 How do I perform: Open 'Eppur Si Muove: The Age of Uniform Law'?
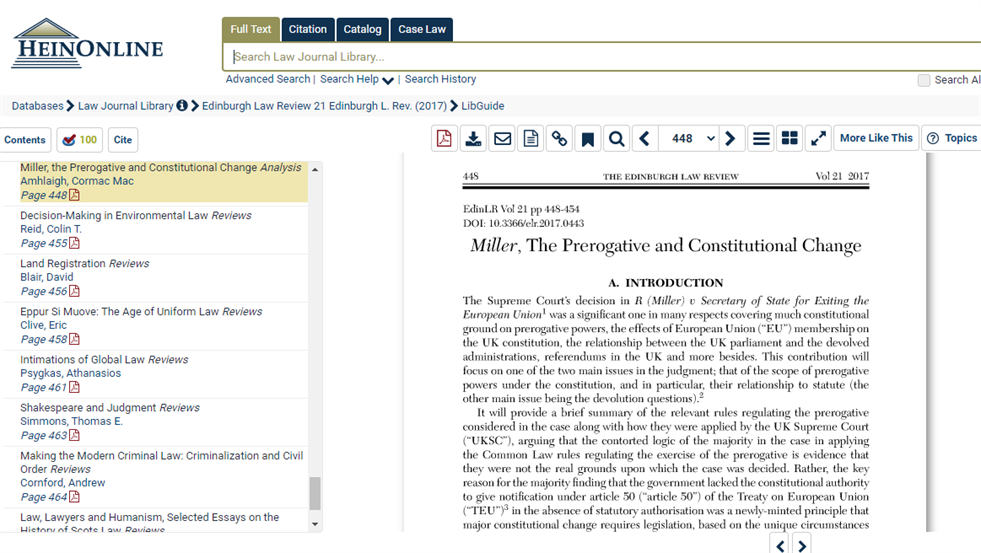[141, 312]
